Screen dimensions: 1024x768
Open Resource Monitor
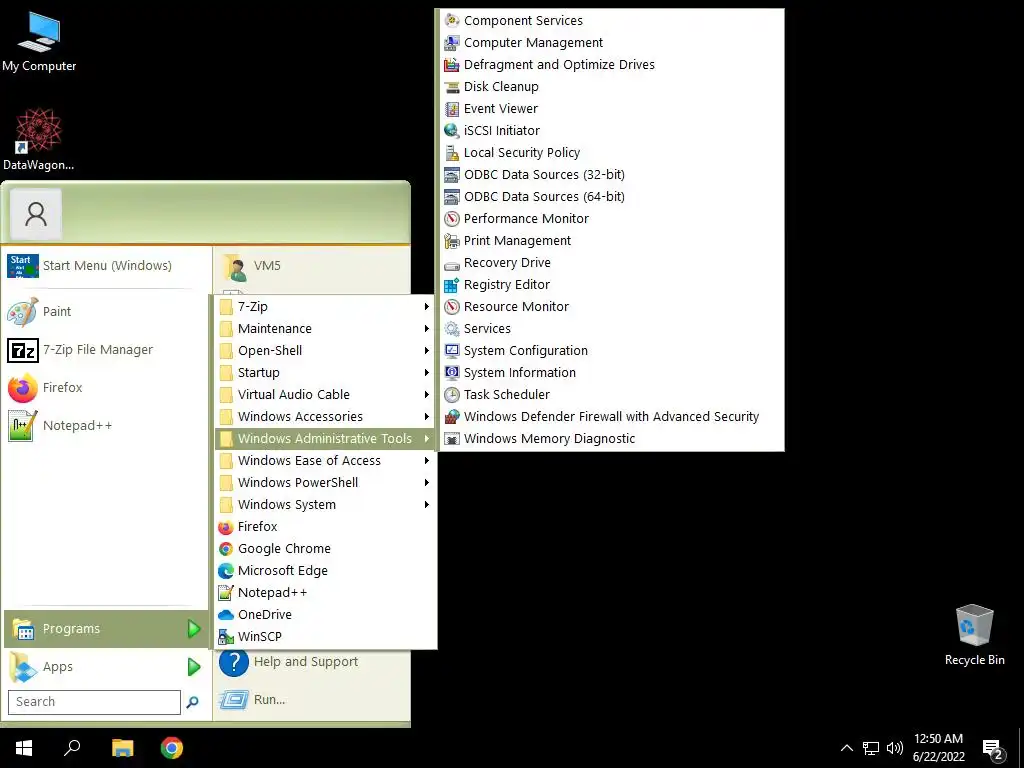pos(611,306)
